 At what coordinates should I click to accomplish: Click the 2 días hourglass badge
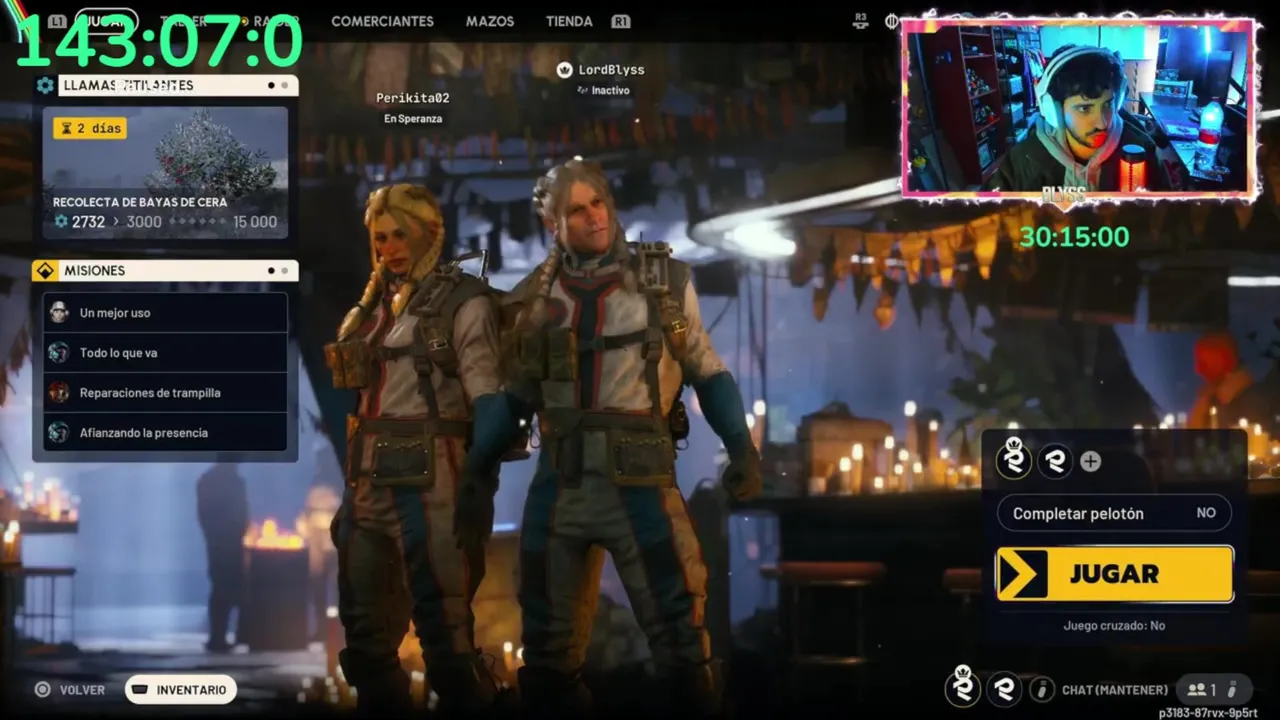pyautogui.click(x=90, y=128)
